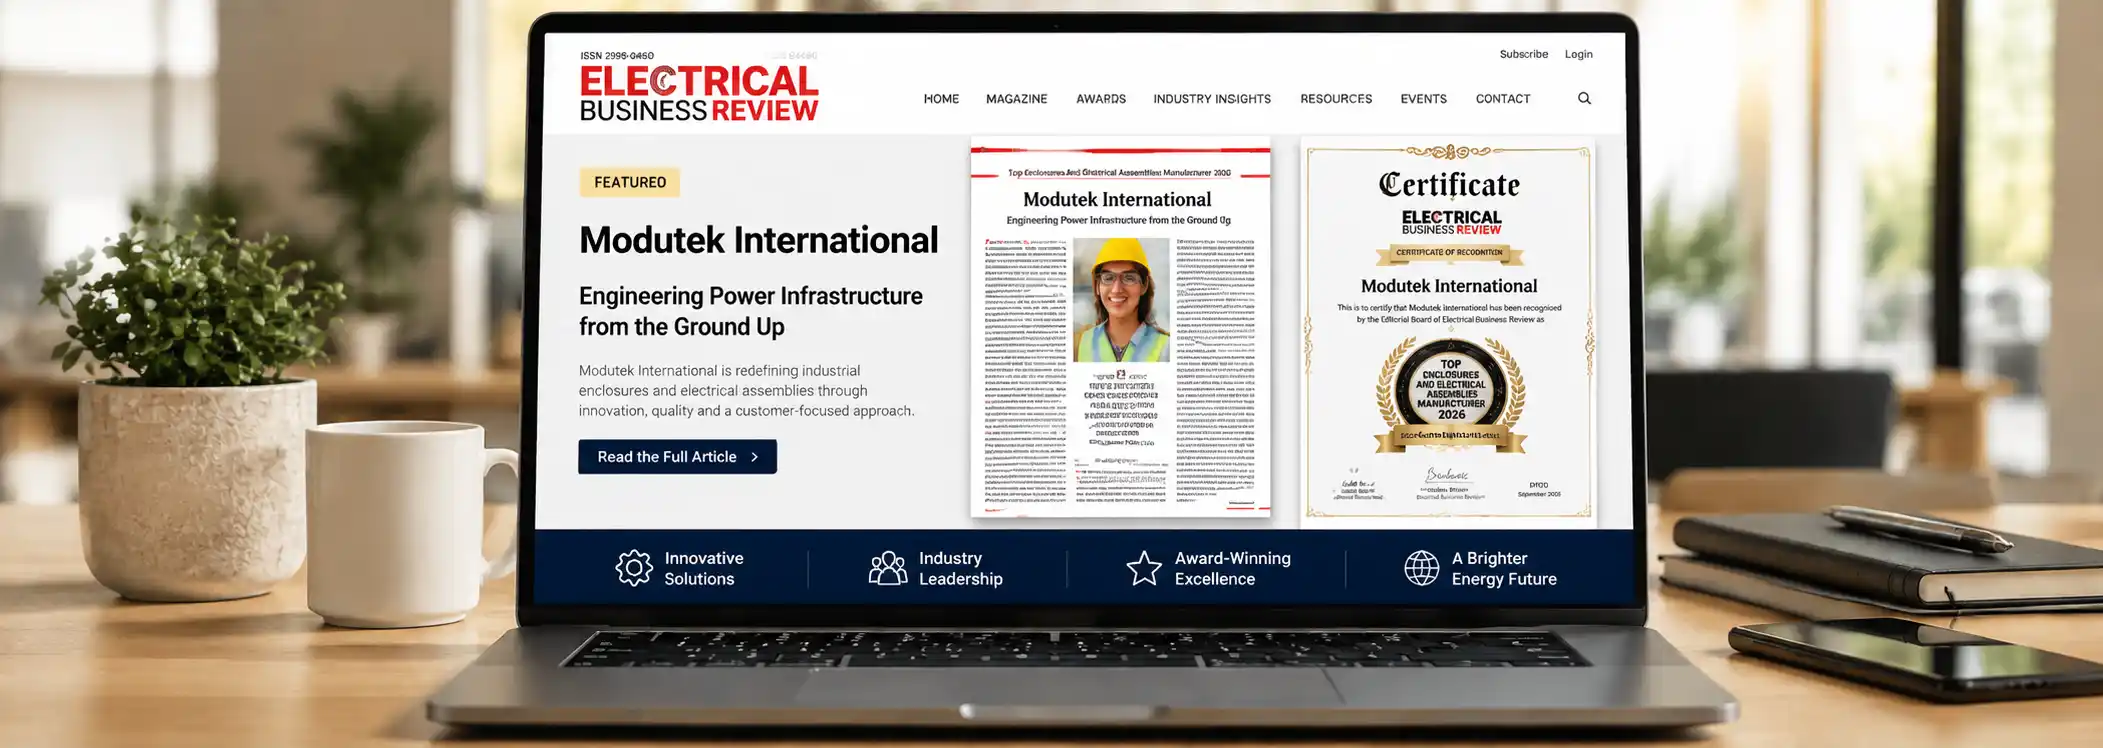The height and width of the screenshot is (748, 2103).
Task: Click the ISSN number text
Action: coord(617,56)
